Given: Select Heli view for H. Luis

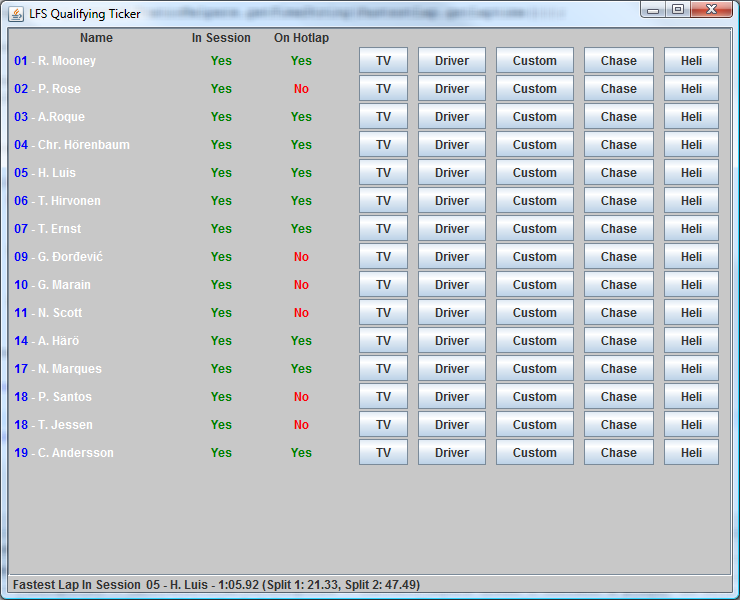Looking at the screenshot, I should click(691, 172).
